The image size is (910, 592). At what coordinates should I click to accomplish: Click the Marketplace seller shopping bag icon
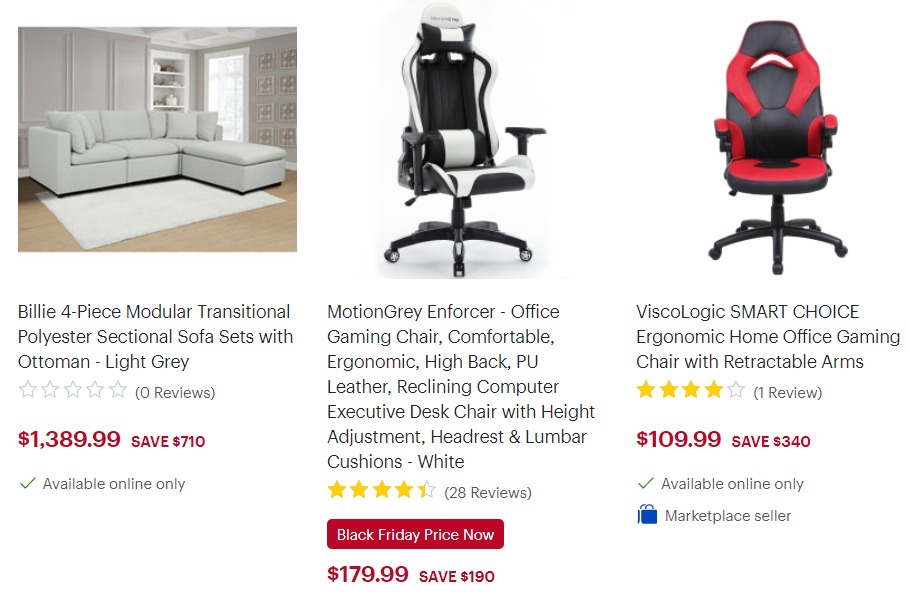click(x=647, y=515)
